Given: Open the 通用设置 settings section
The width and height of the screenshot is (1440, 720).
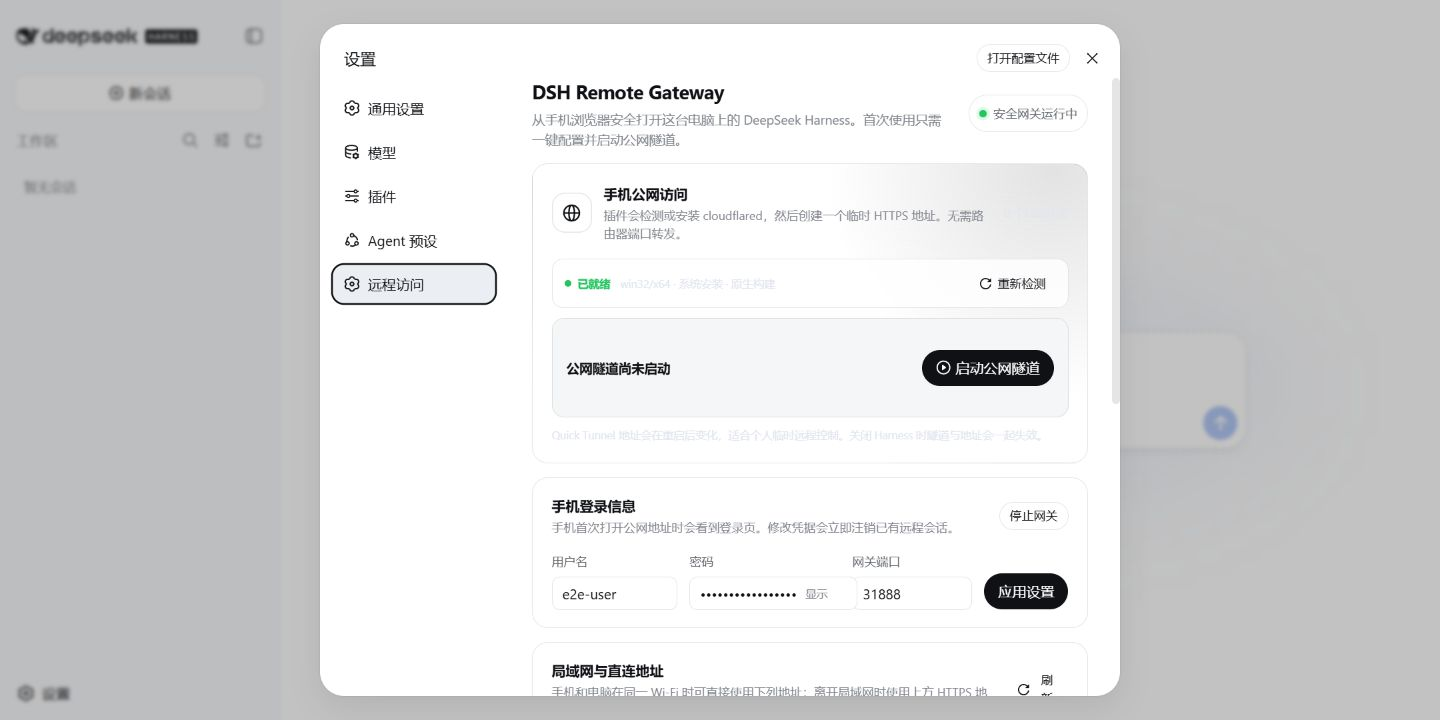Looking at the screenshot, I should click(x=414, y=109).
